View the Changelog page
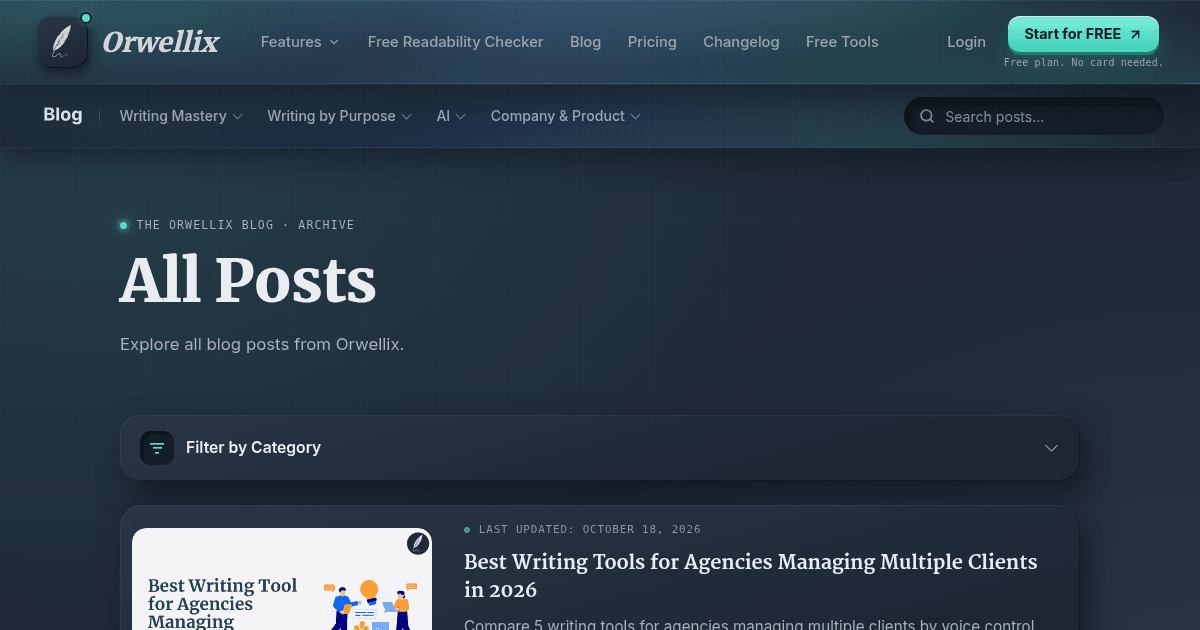 [x=741, y=42]
